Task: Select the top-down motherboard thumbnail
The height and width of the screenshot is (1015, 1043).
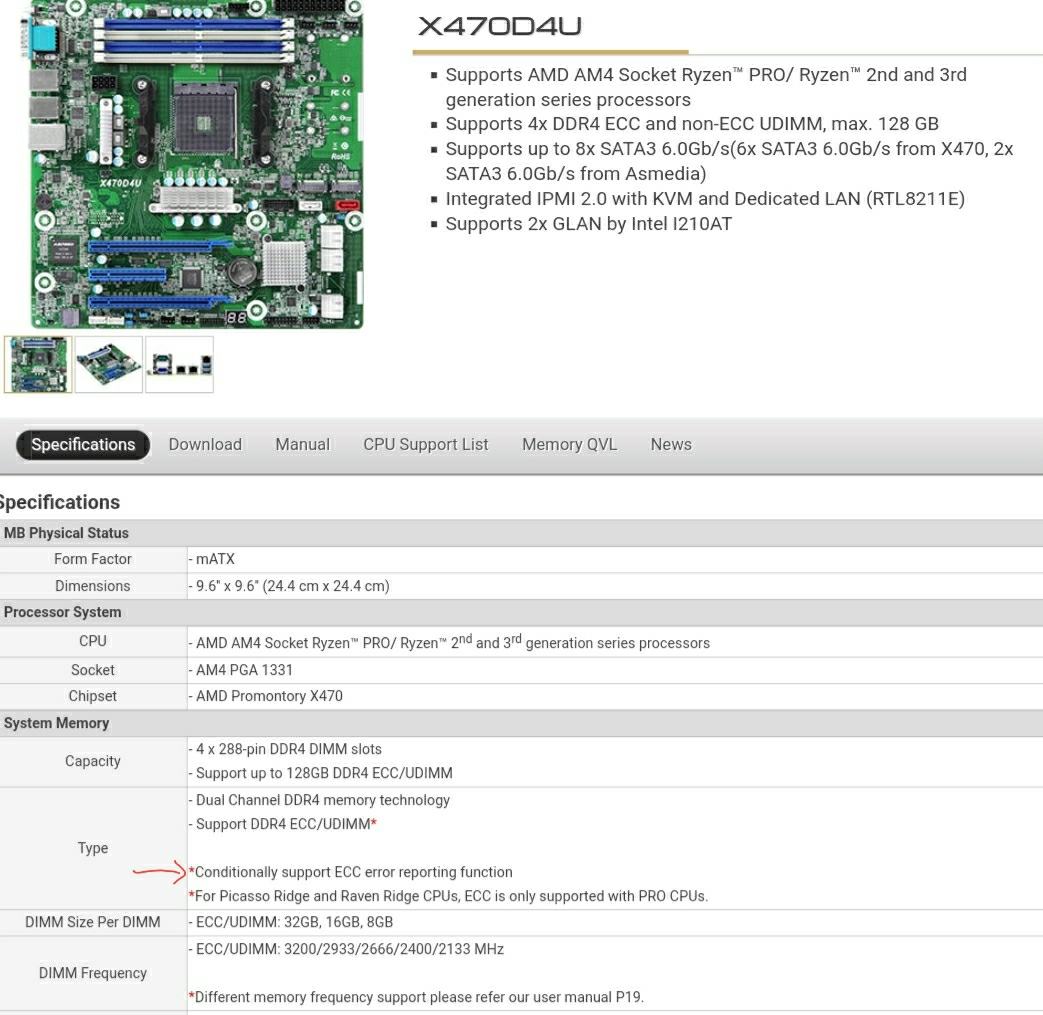Action: tap(38, 364)
